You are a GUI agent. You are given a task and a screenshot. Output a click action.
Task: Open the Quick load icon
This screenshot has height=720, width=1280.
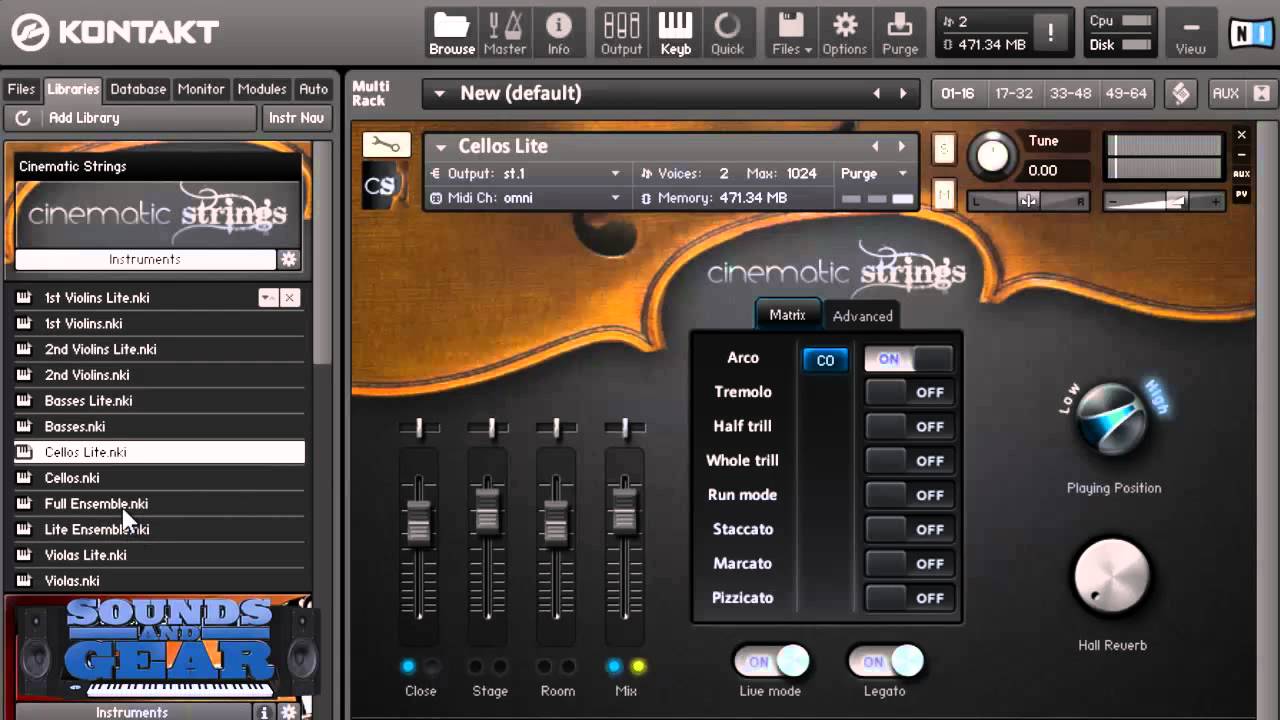point(727,33)
